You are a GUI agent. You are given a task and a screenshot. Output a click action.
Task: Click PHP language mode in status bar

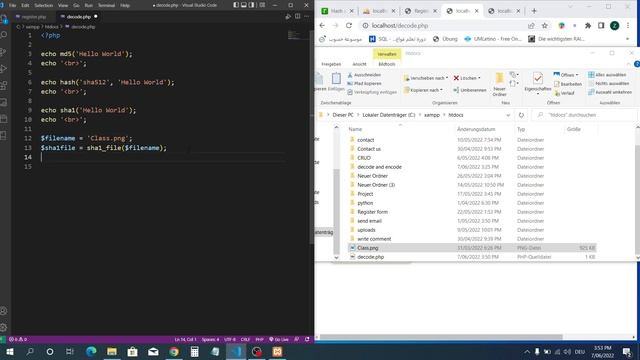point(259,339)
